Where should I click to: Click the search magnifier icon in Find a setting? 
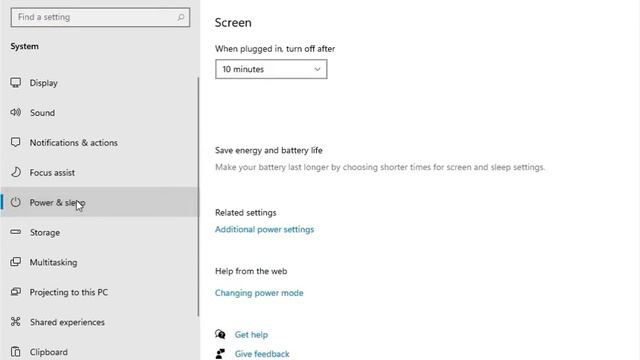pos(180,17)
